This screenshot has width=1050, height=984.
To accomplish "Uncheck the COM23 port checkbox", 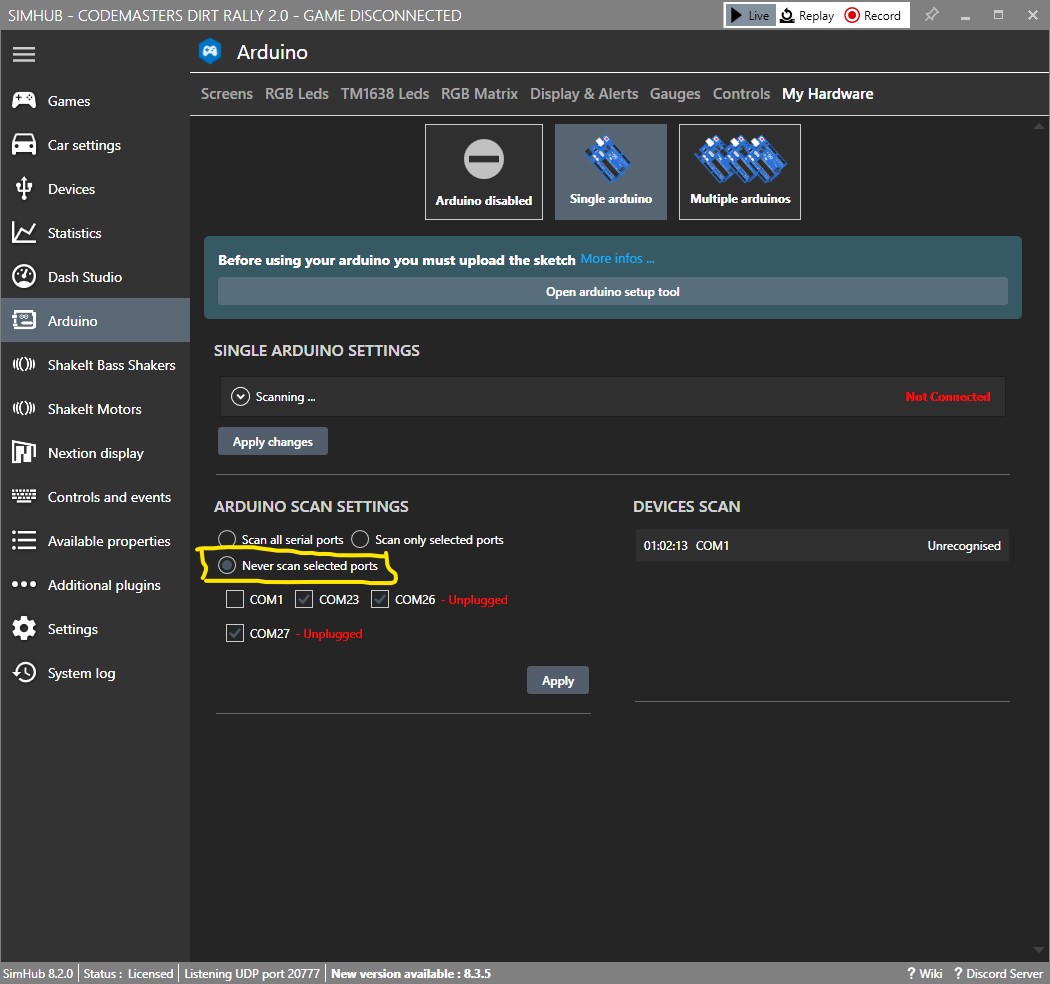I will coord(304,599).
